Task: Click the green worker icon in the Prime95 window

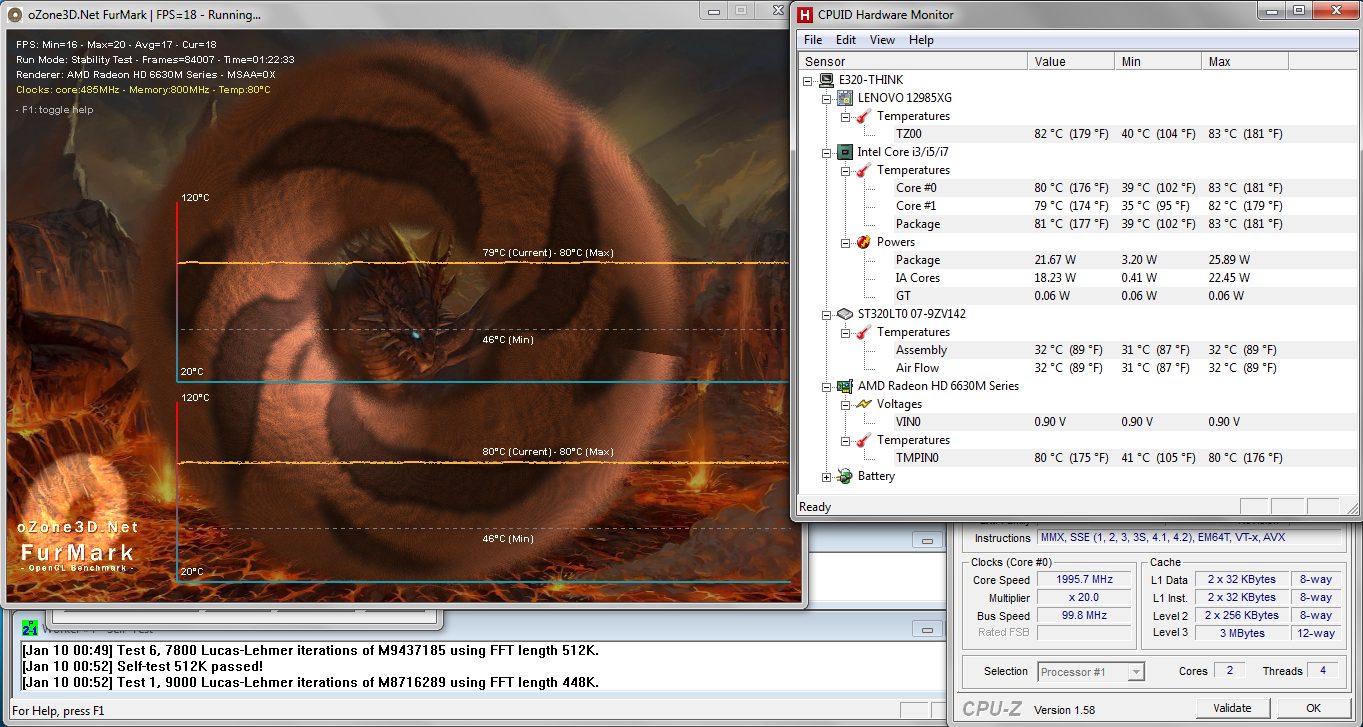Action: (30, 628)
